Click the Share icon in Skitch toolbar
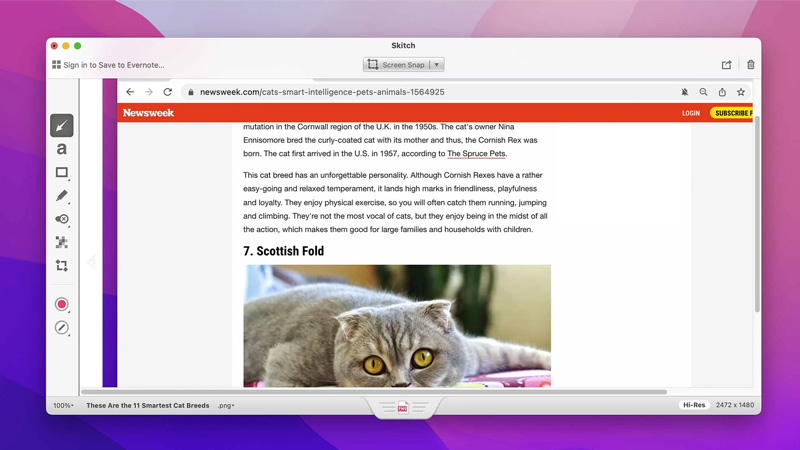 pos(726,65)
